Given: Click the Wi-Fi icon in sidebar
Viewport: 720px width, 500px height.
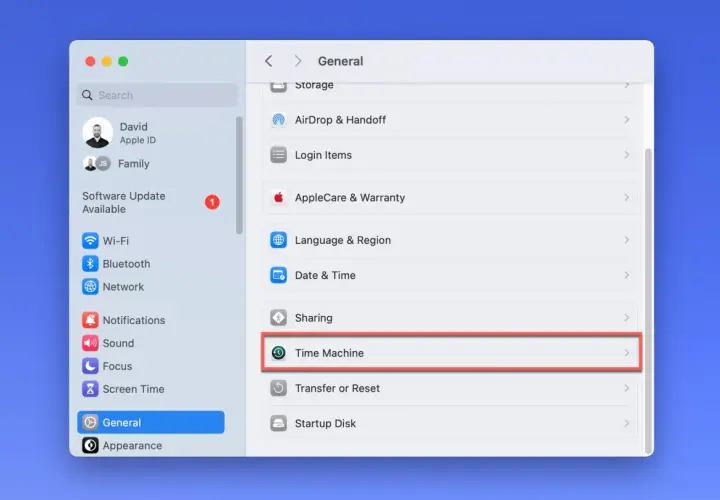Looking at the screenshot, I should (x=90, y=241).
